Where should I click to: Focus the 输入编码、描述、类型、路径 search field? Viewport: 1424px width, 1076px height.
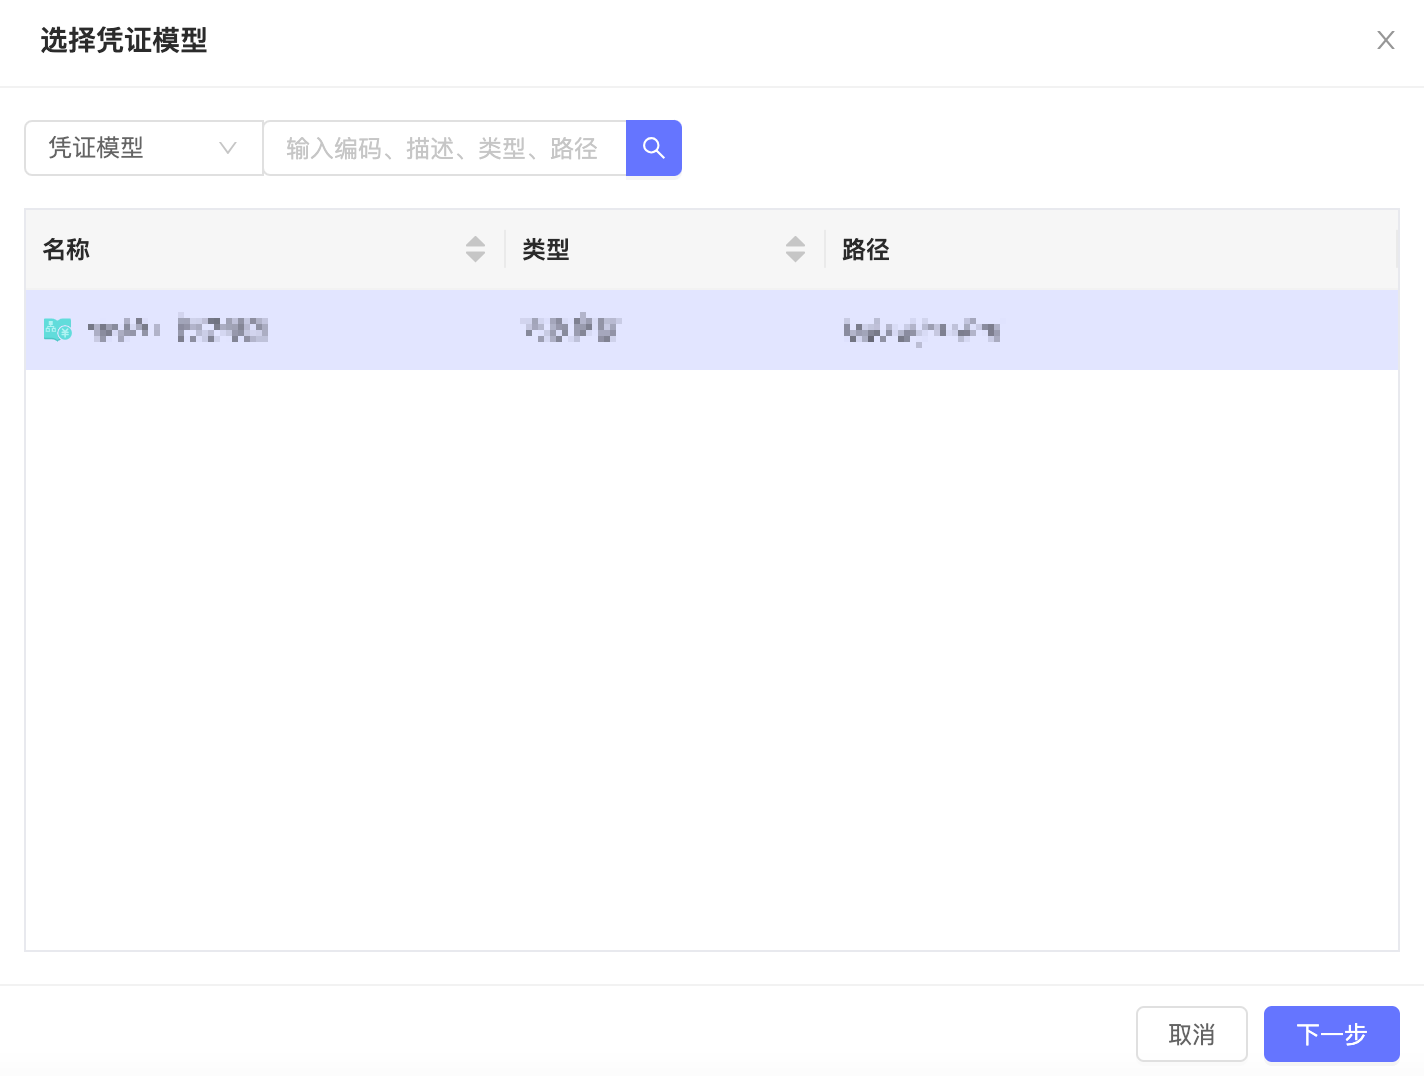pos(444,148)
